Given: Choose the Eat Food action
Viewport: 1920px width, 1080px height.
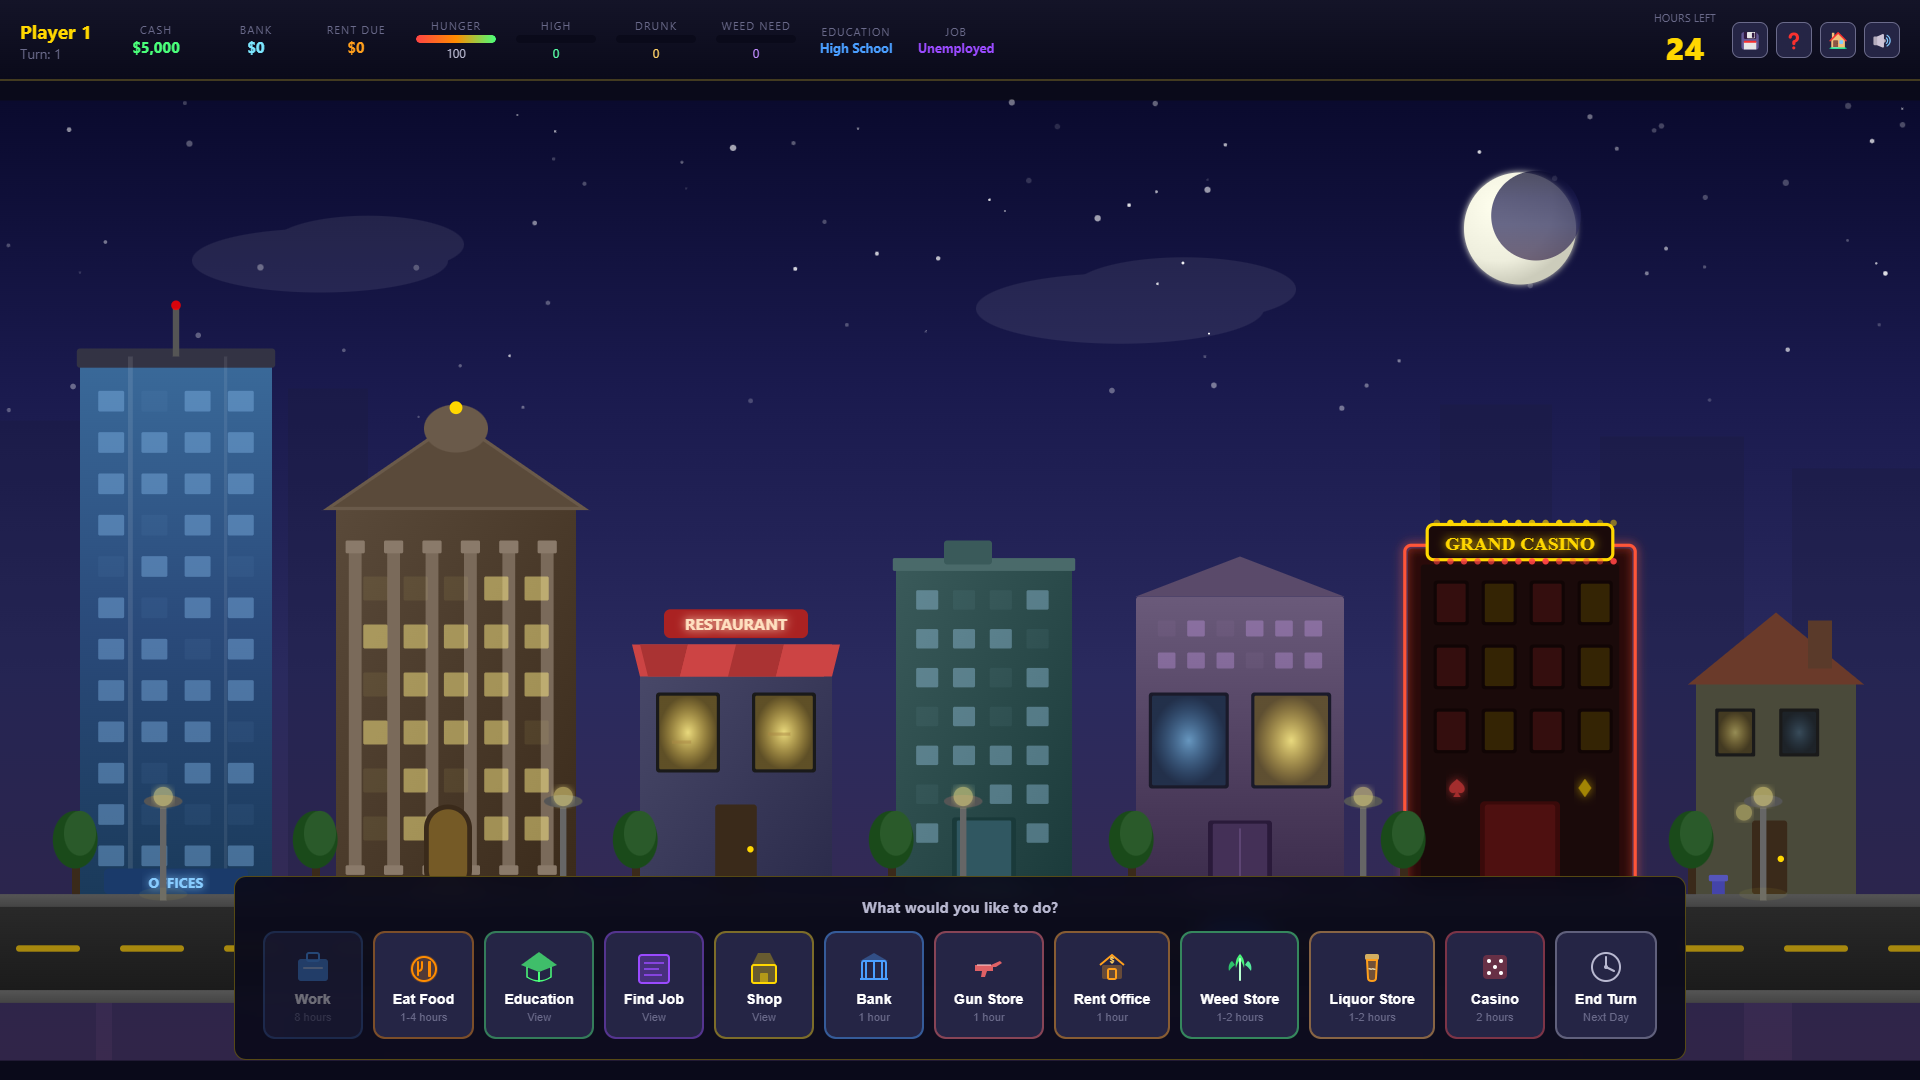Looking at the screenshot, I should tap(423, 985).
